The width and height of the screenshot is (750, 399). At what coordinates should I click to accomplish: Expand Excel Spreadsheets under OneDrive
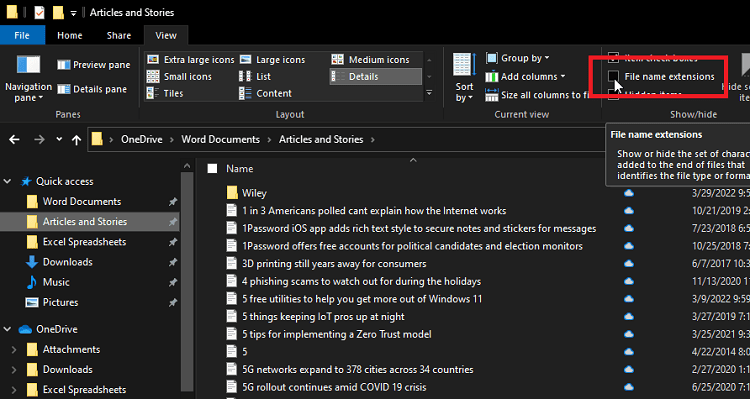click(x=14, y=390)
